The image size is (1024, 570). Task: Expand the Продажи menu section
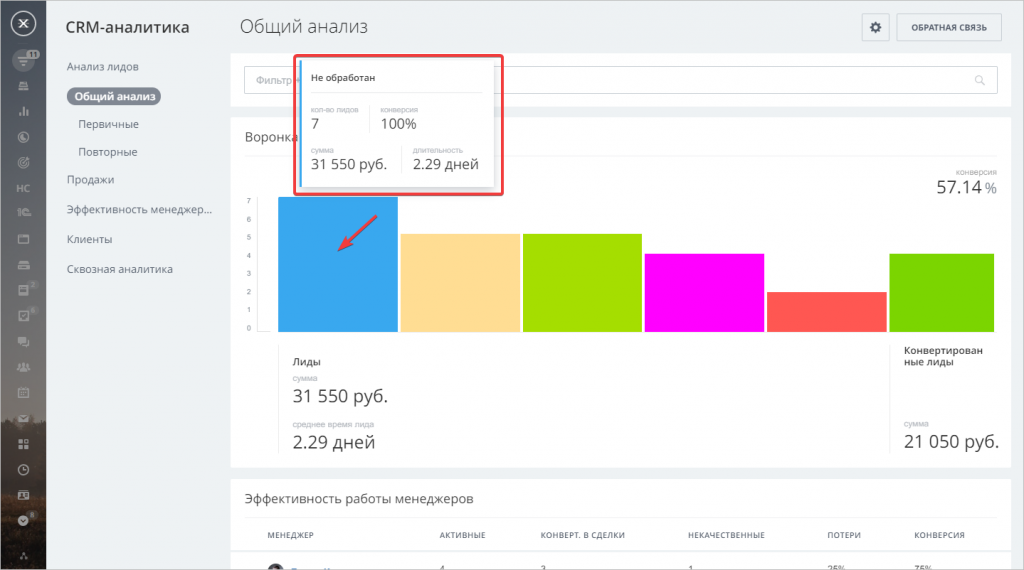[90, 180]
